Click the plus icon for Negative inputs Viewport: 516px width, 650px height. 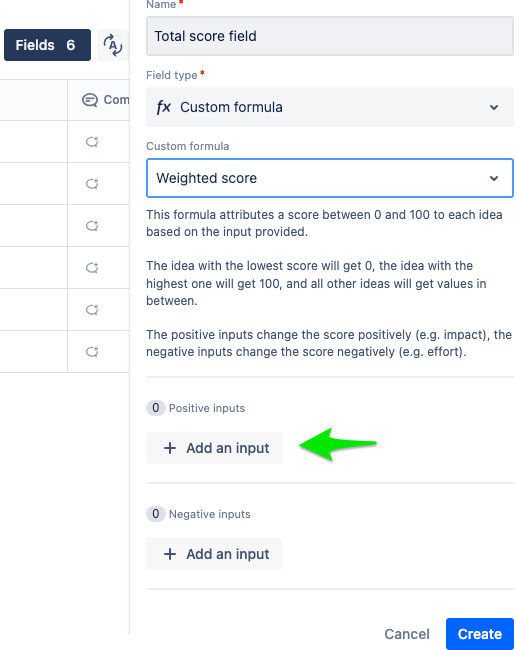170,554
